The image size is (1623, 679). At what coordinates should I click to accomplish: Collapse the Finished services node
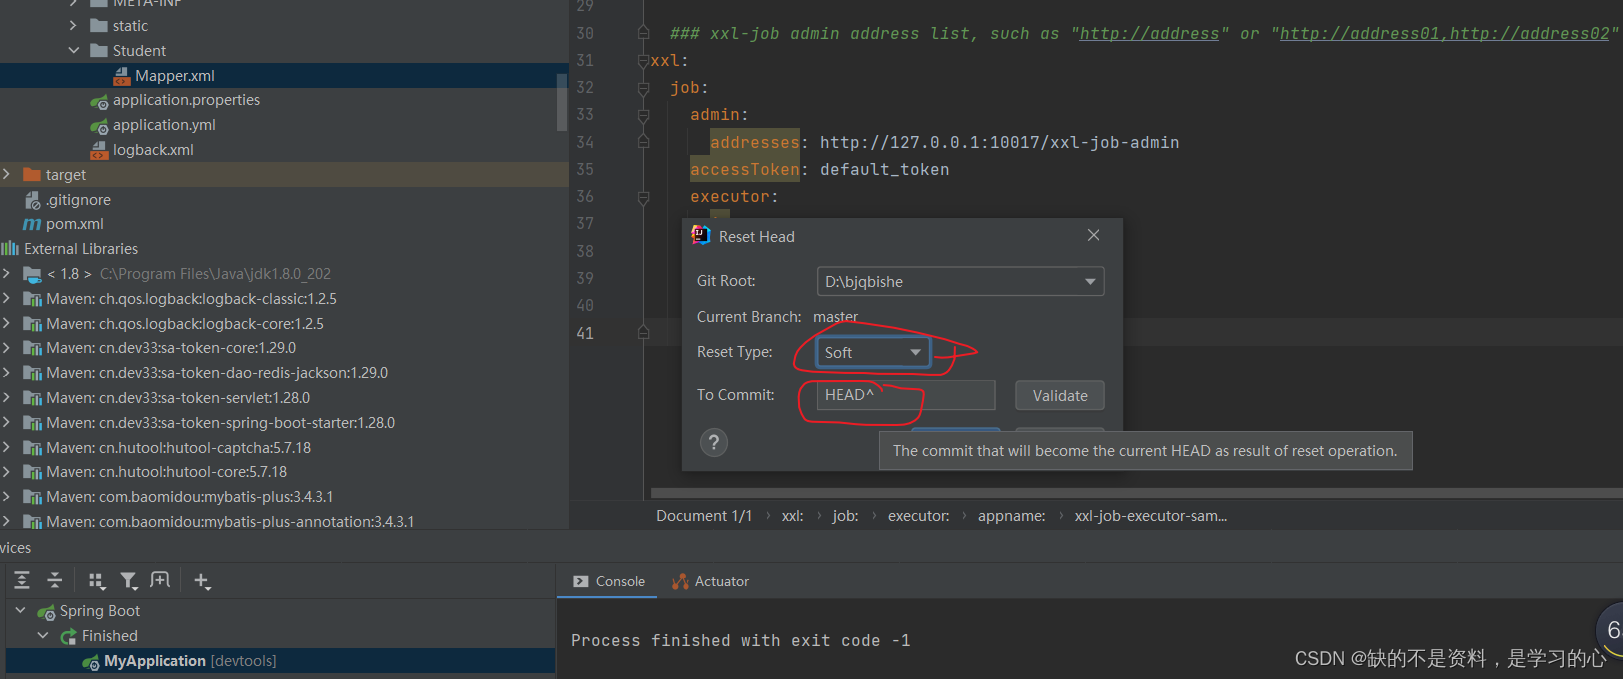42,636
